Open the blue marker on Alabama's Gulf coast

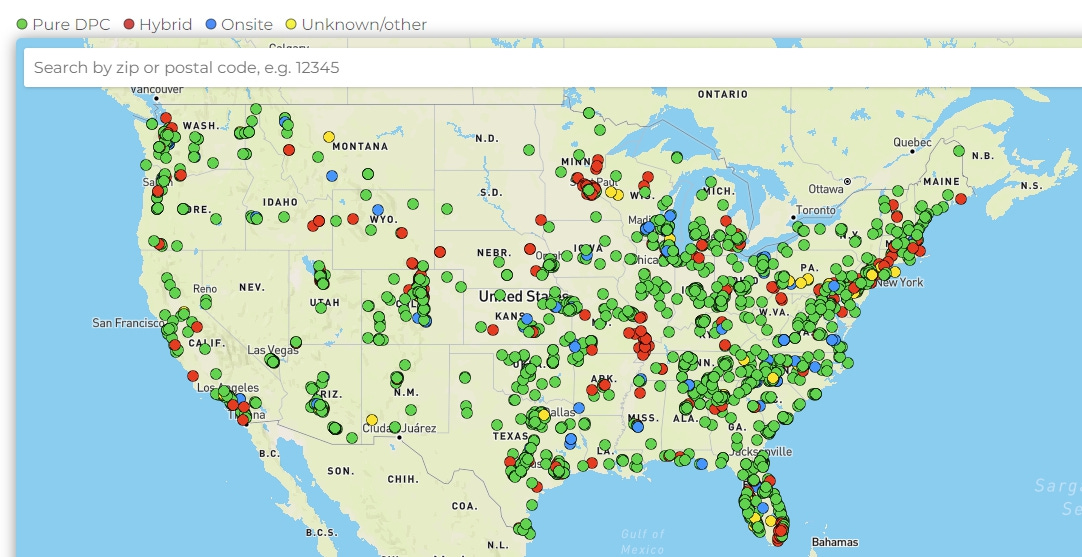pyautogui.click(x=701, y=464)
